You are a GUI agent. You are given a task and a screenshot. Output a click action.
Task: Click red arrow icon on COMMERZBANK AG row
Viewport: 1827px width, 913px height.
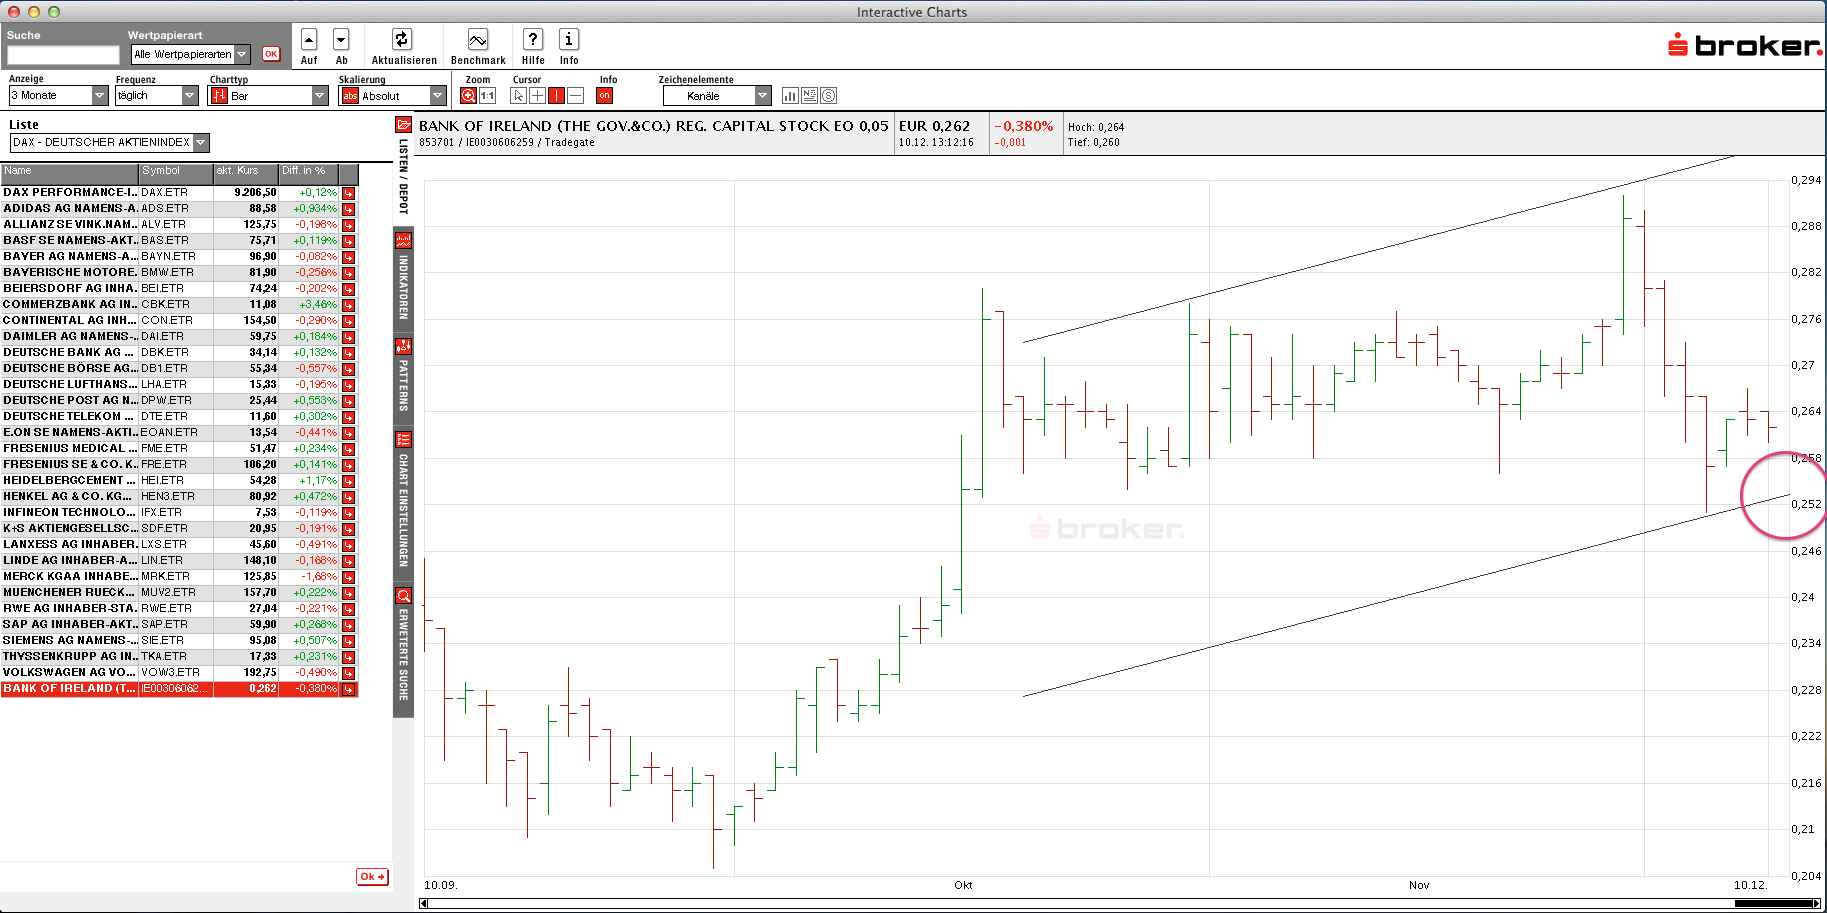348,305
